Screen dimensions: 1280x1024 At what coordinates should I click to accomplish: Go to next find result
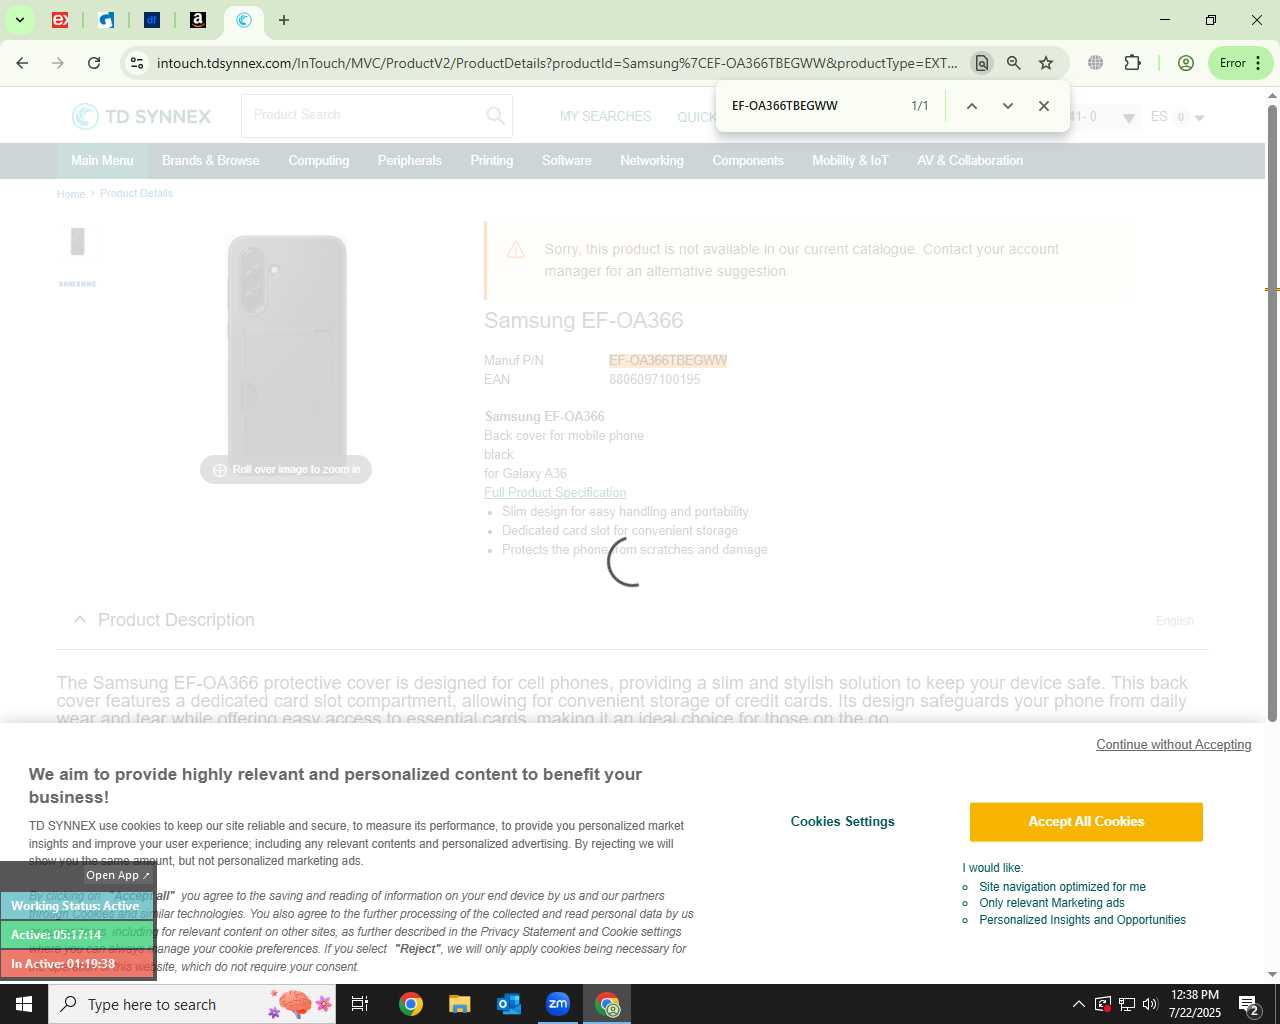(1008, 106)
